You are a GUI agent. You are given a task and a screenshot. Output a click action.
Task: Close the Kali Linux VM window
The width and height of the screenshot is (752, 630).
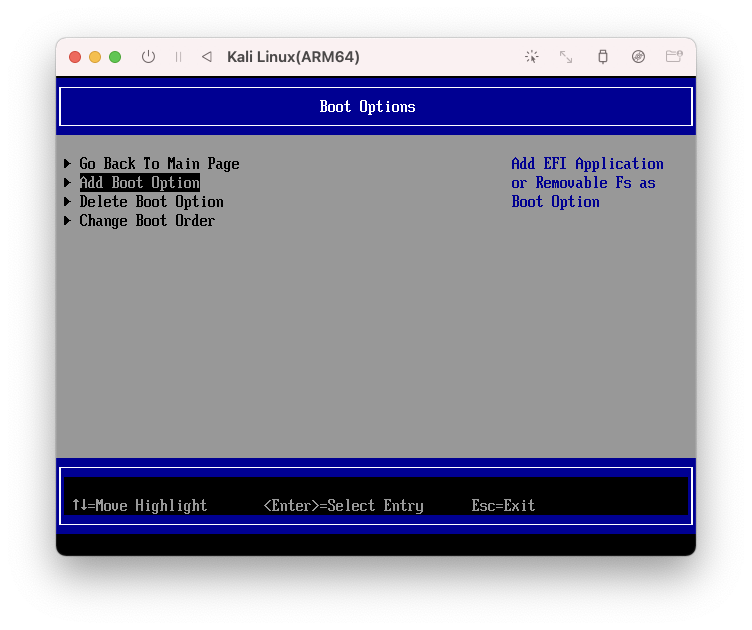pyautogui.click(x=75, y=57)
